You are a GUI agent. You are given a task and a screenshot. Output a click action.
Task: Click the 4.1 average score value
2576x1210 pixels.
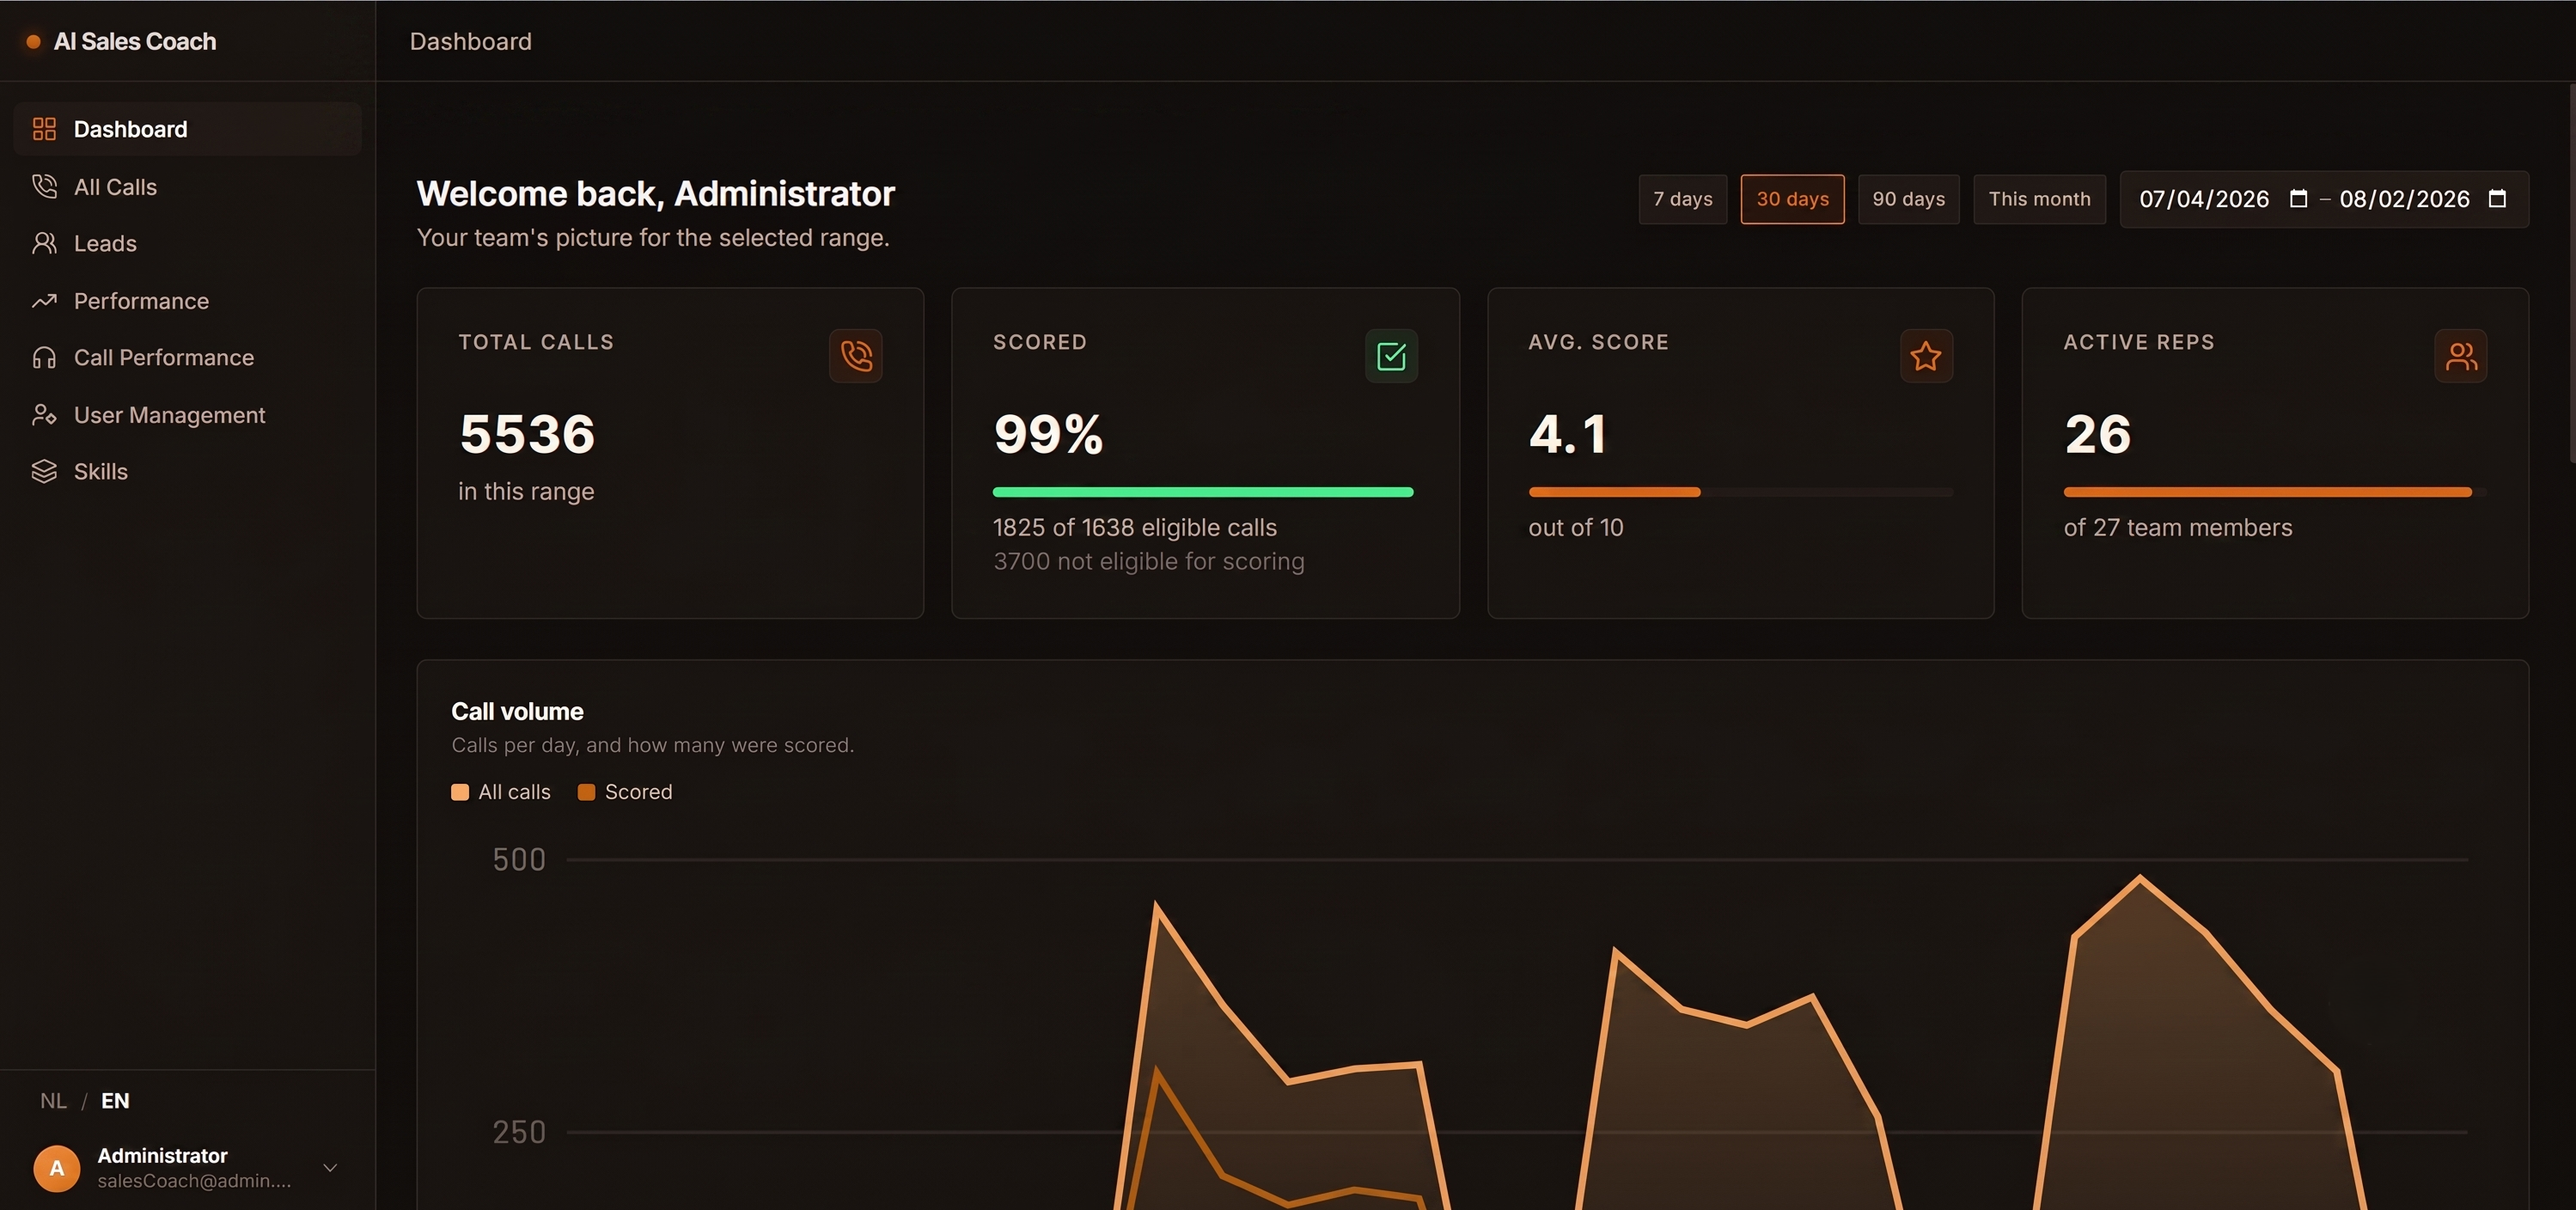1567,434
